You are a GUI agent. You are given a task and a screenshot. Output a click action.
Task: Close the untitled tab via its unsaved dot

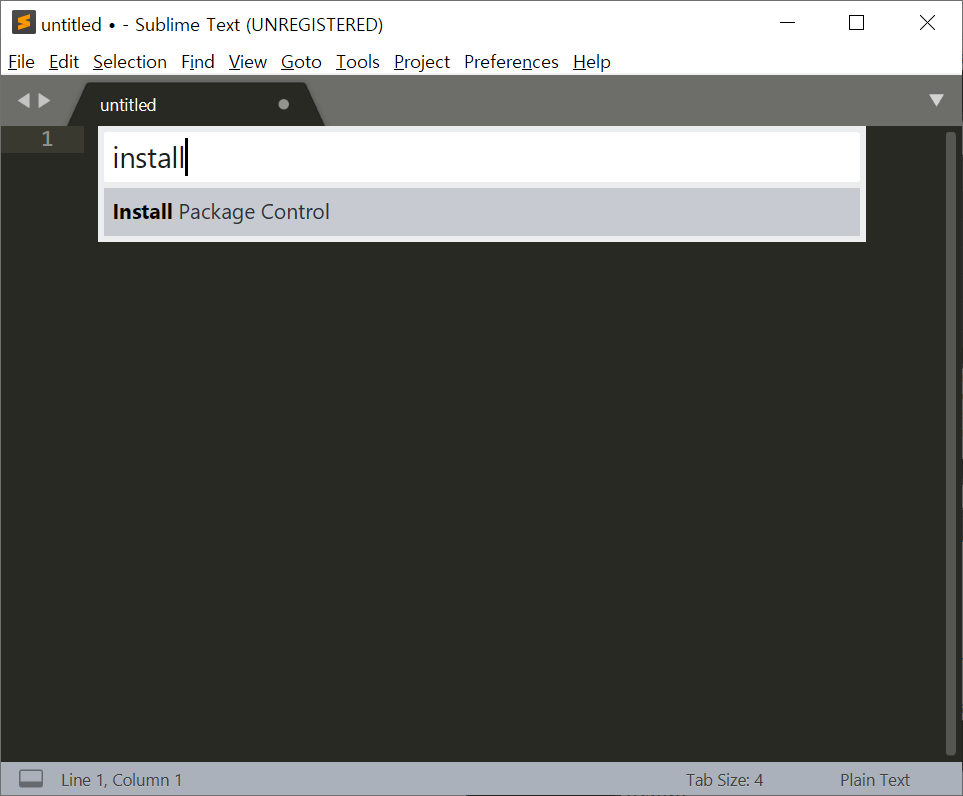click(x=283, y=104)
